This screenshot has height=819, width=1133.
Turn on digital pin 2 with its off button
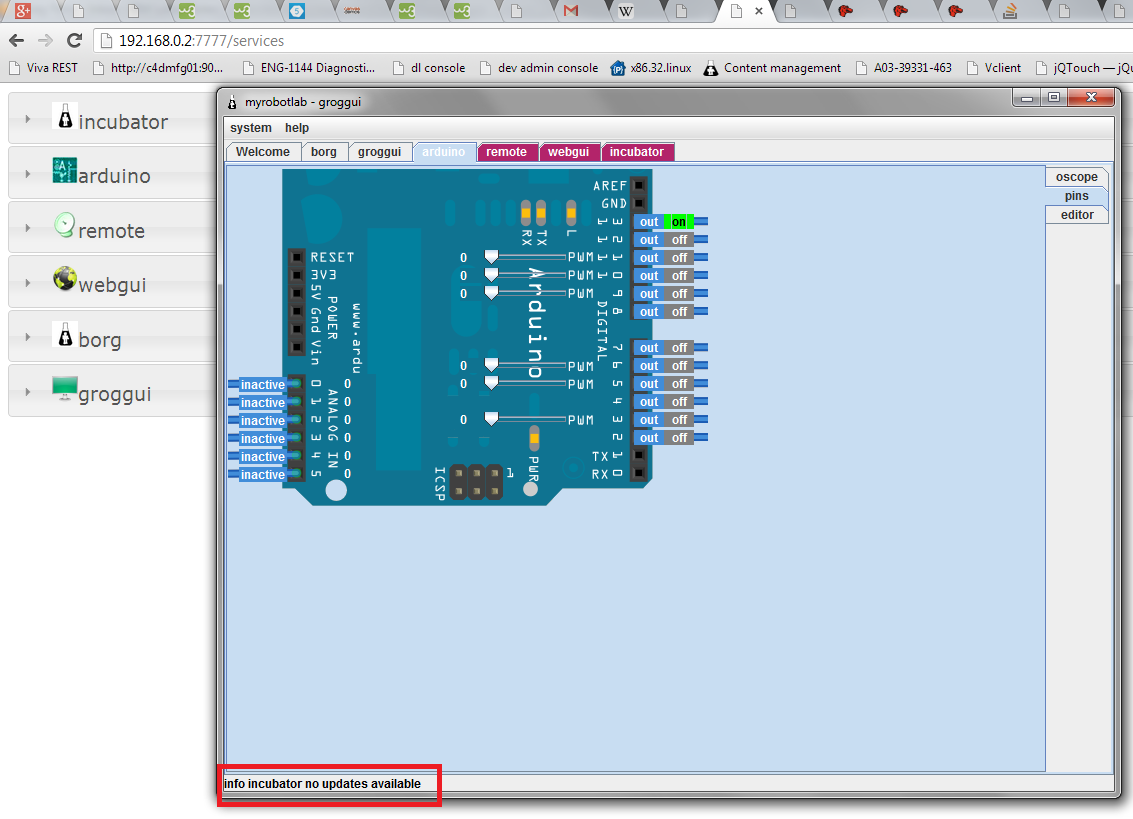pyautogui.click(x=679, y=438)
